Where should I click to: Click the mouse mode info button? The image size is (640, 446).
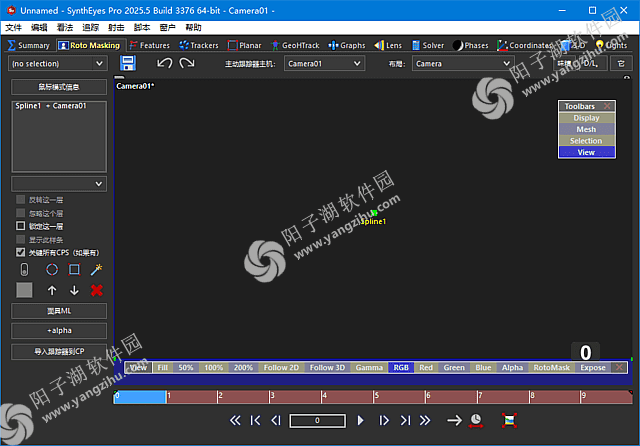pos(59,87)
